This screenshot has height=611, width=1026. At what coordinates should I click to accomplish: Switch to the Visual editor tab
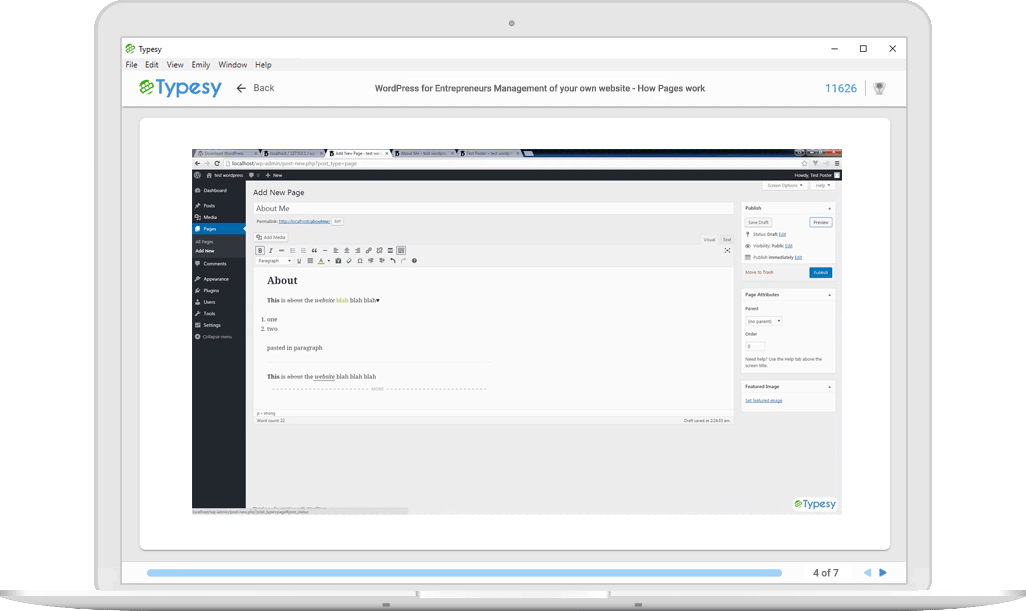(x=709, y=239)
